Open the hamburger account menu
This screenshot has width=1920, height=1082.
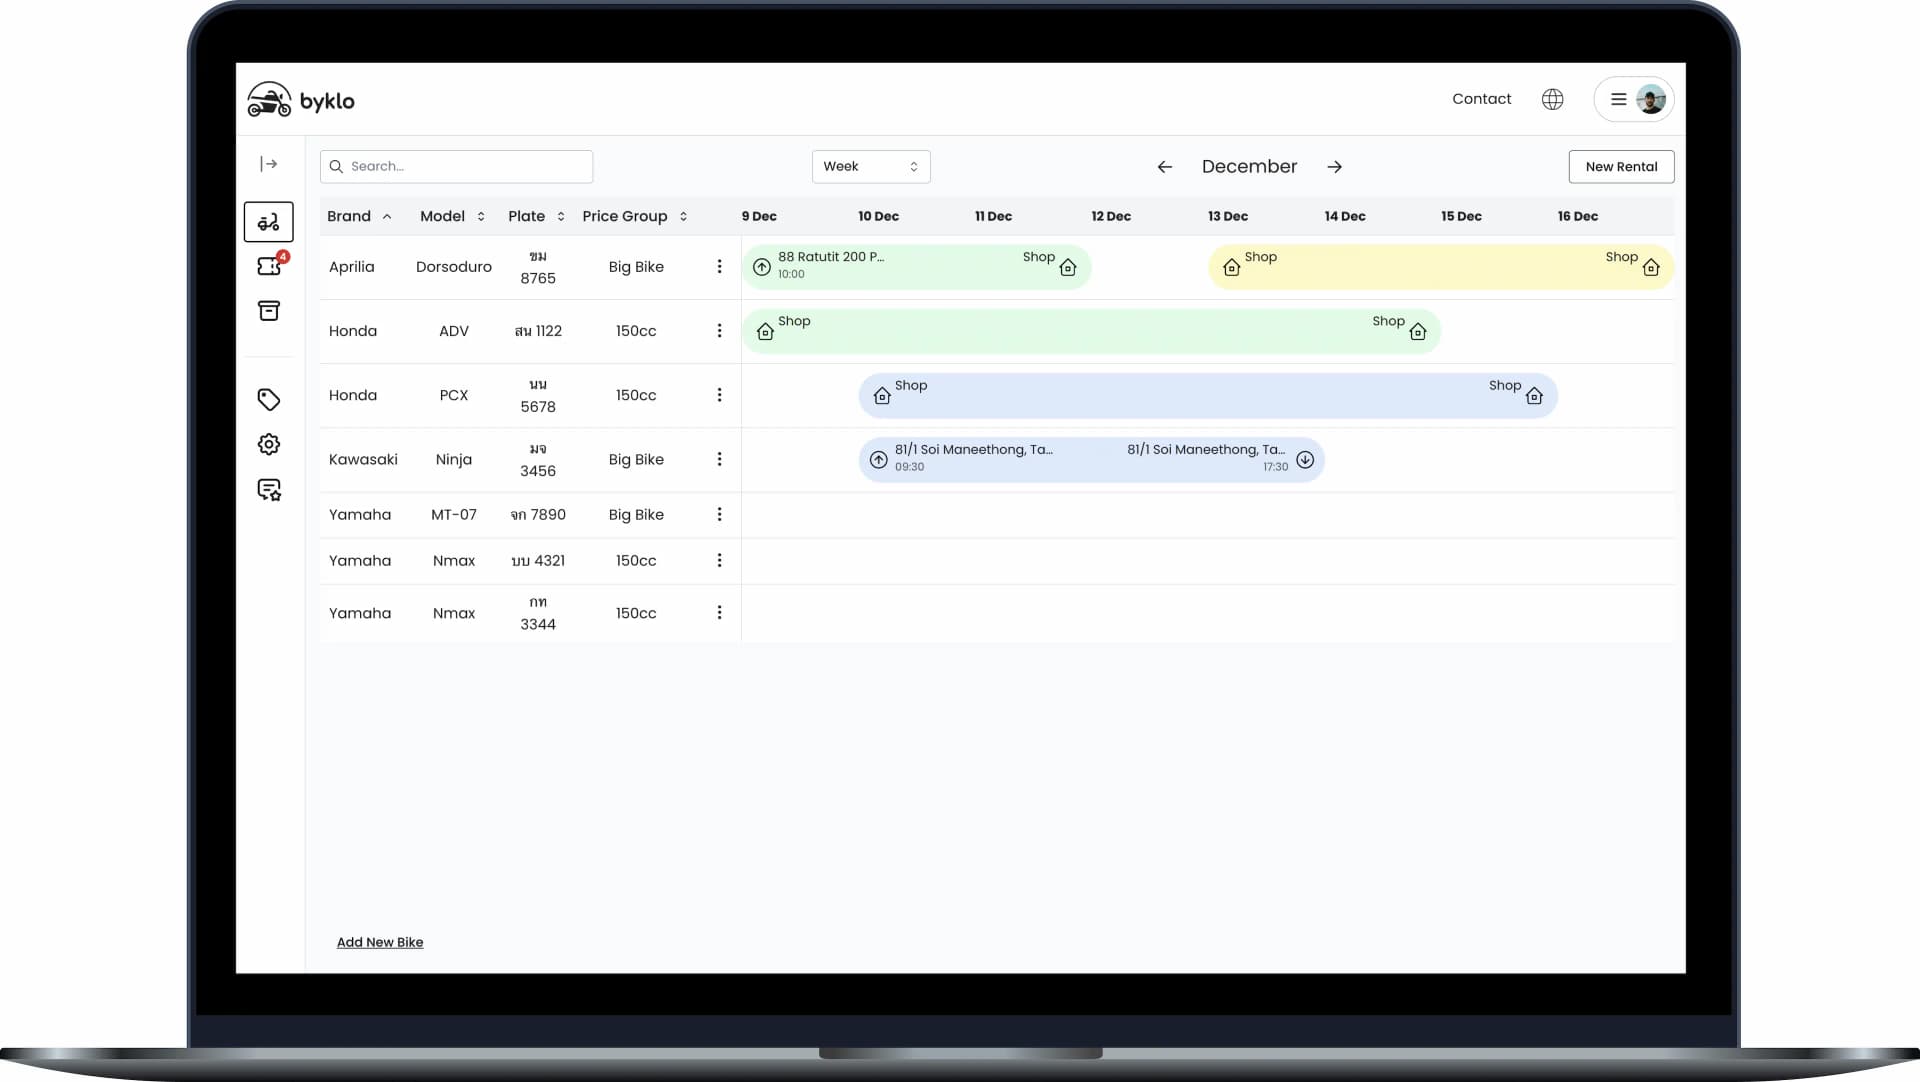coord(1618,99)
